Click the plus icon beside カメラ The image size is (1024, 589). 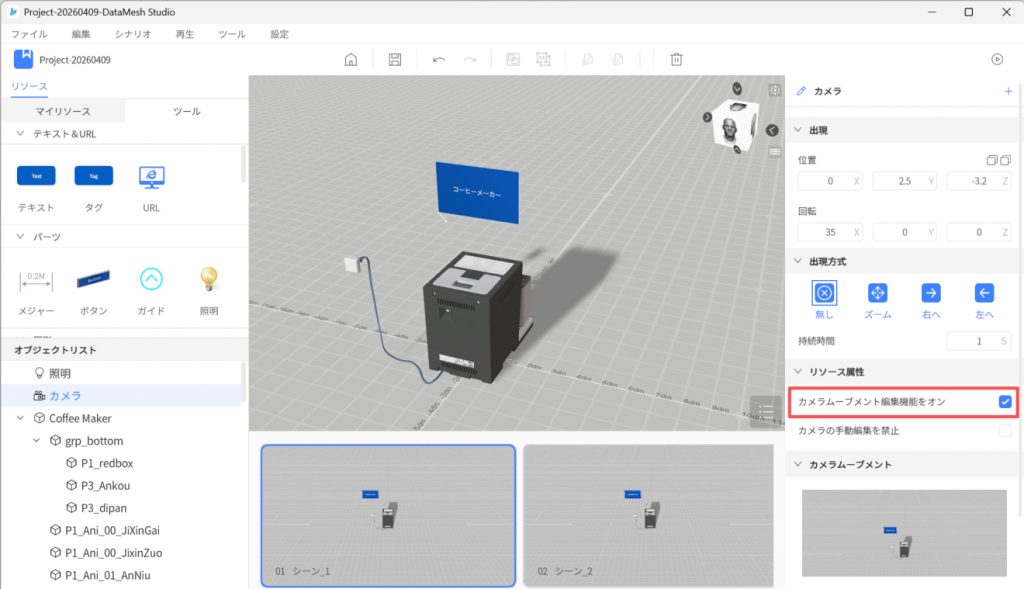click(1008, 91)
